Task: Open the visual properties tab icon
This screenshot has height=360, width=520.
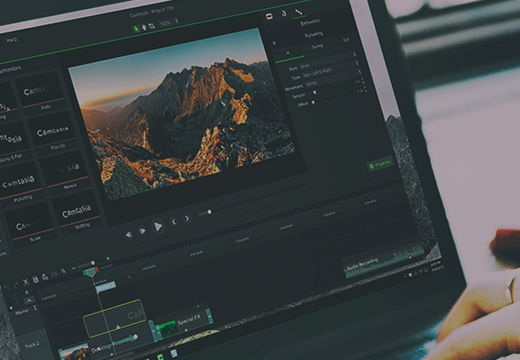Action: (x=269, y=16)
